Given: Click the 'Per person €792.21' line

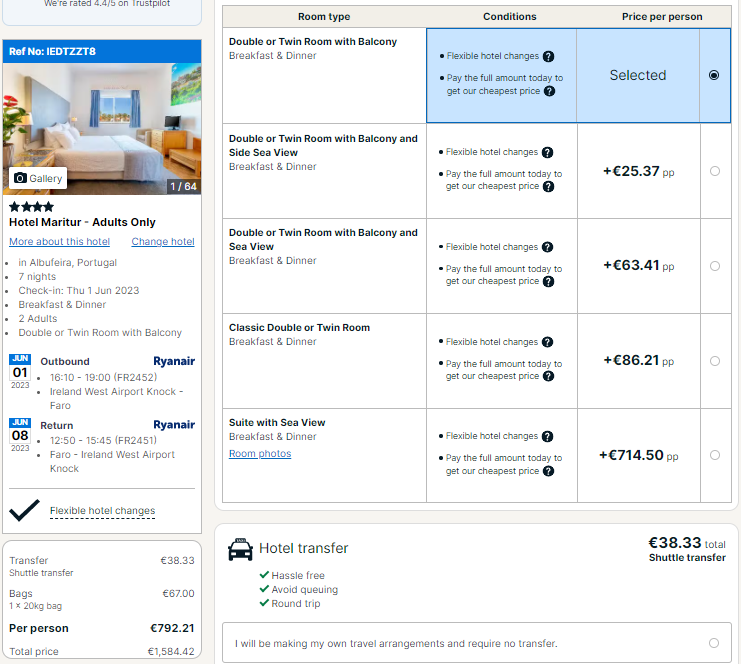Looking at the screenshot, I should click(102, 629).
